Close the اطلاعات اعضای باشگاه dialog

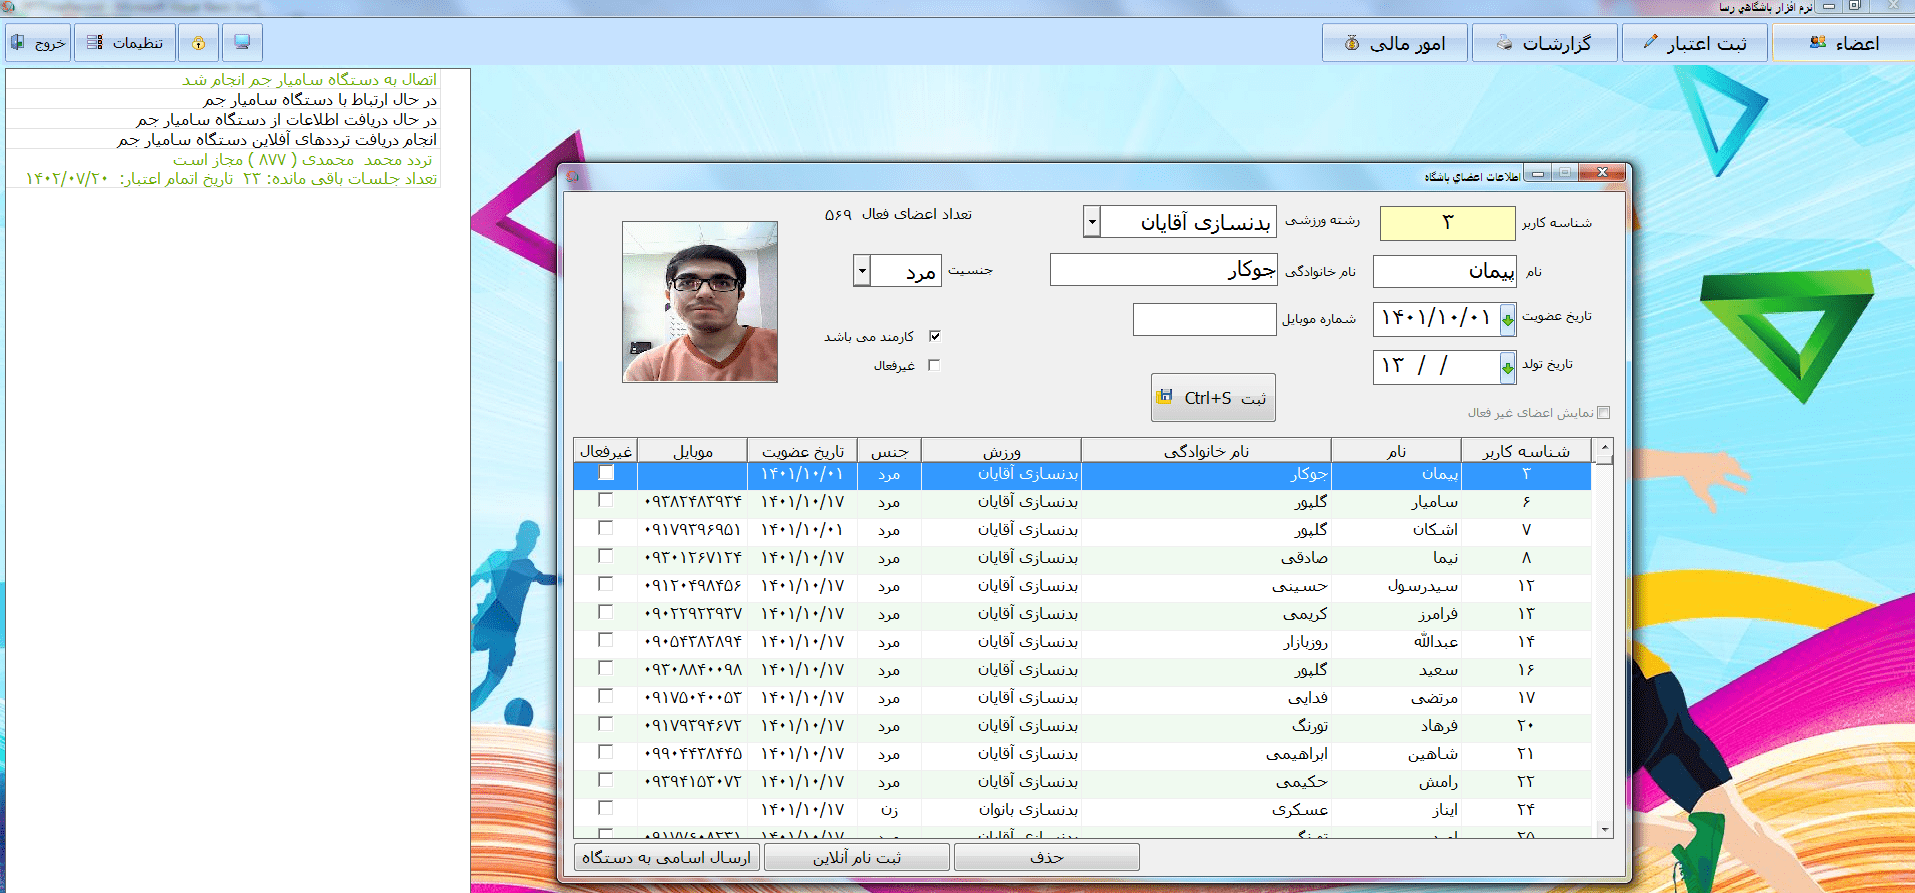(x=1602, y=173)
